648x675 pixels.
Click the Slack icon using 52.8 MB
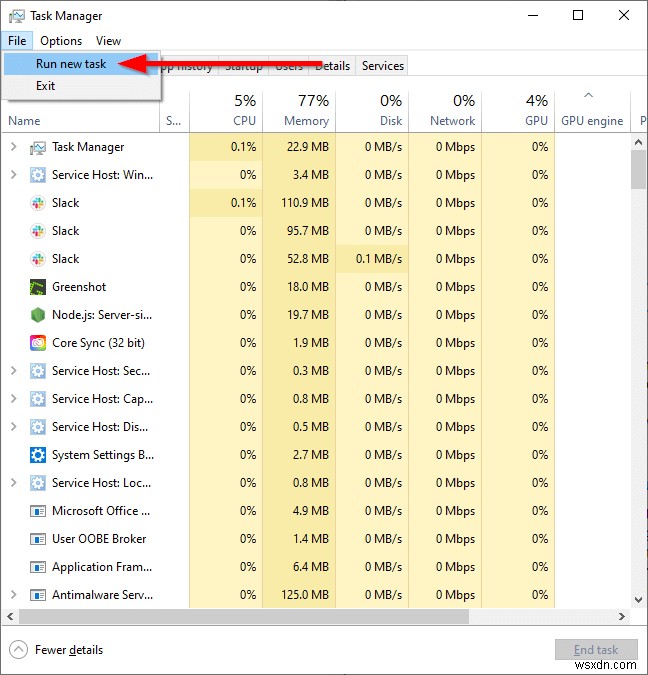coord(38,259)
